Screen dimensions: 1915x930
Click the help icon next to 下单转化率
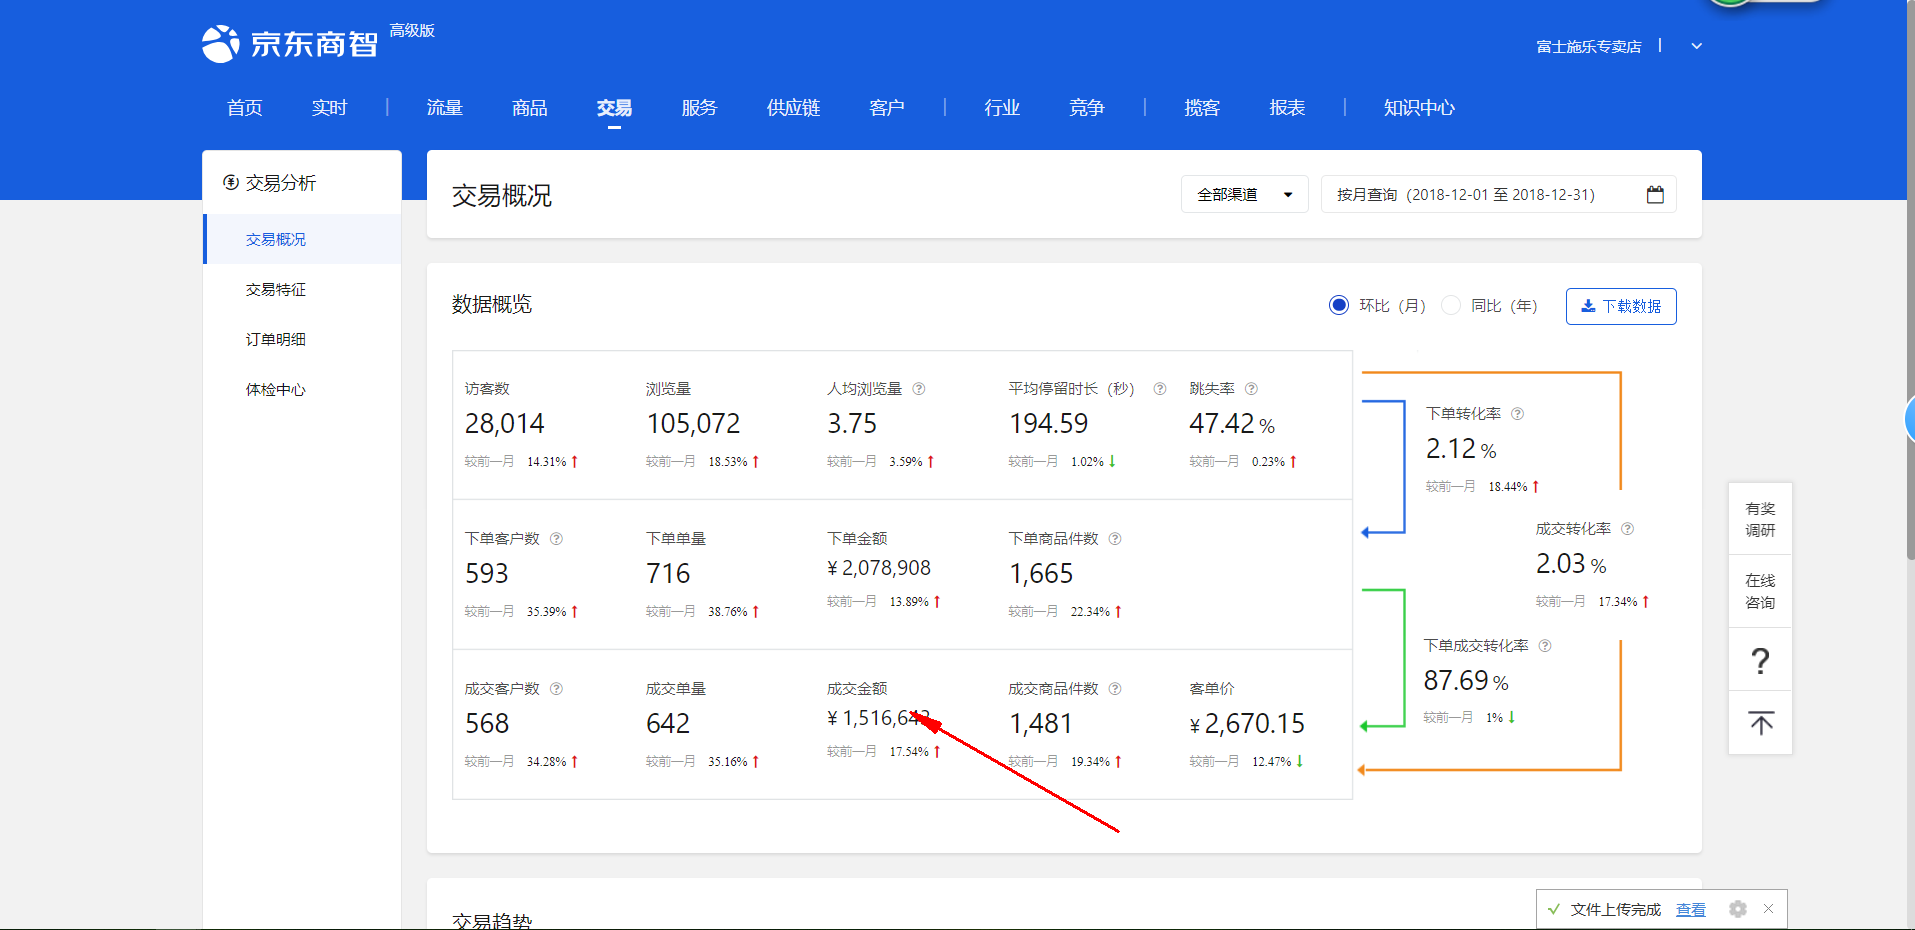click(1517, 414)
